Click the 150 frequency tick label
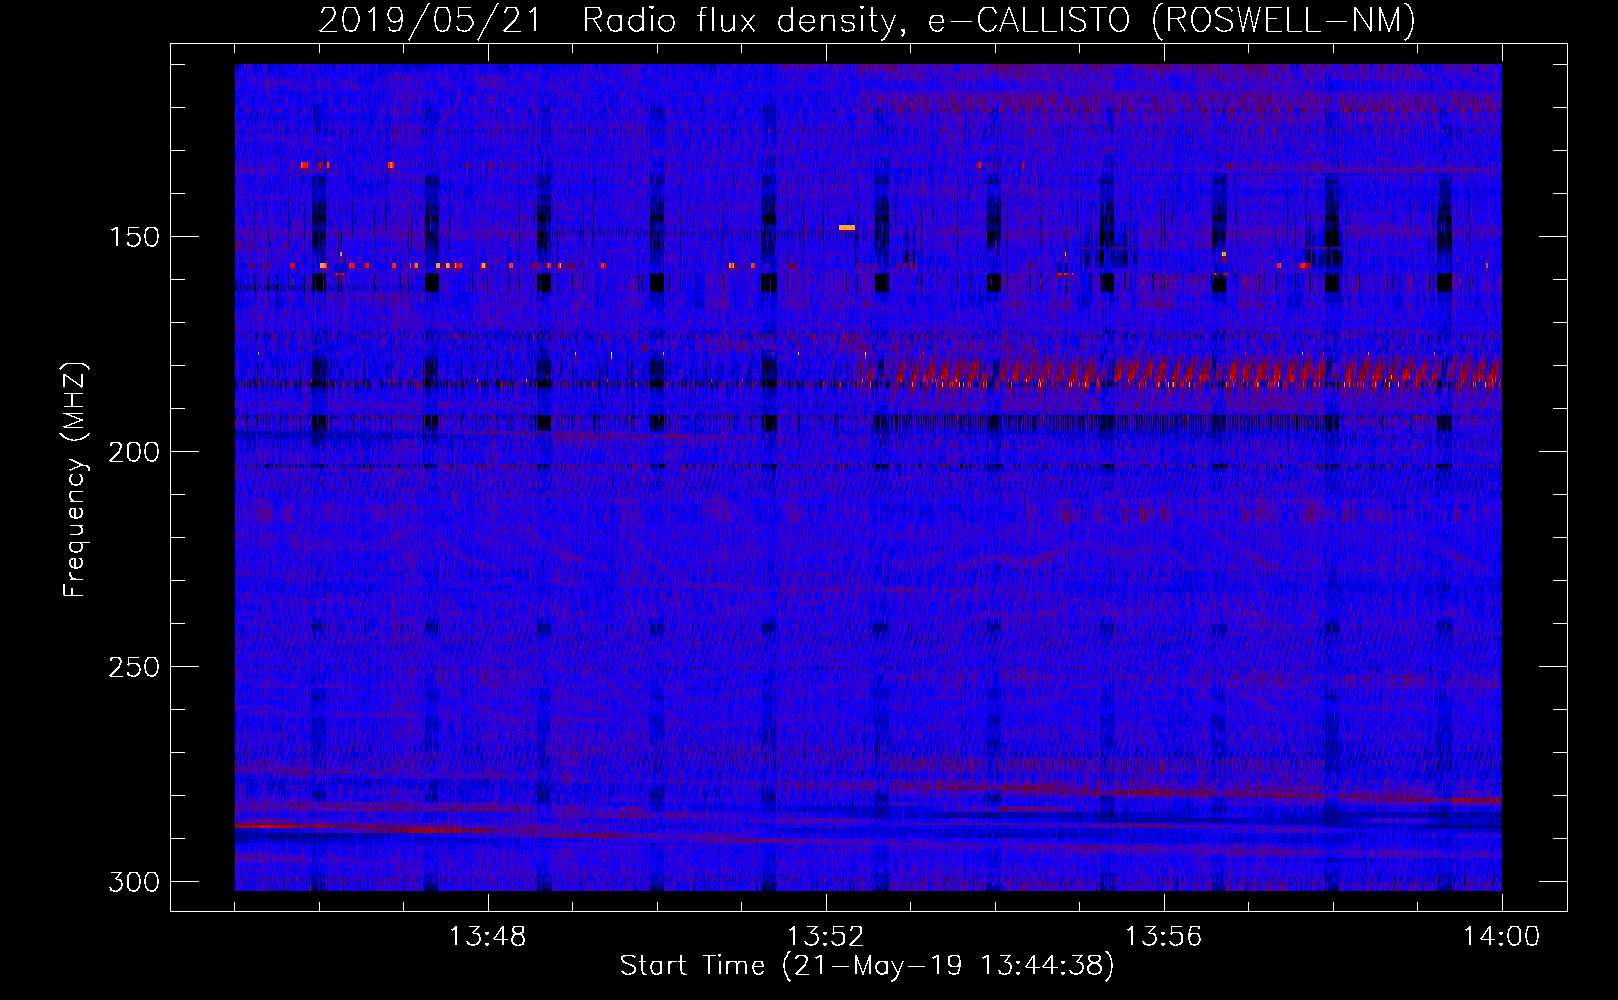This screenshot has width=1618, height=1000. click(133, 237)
